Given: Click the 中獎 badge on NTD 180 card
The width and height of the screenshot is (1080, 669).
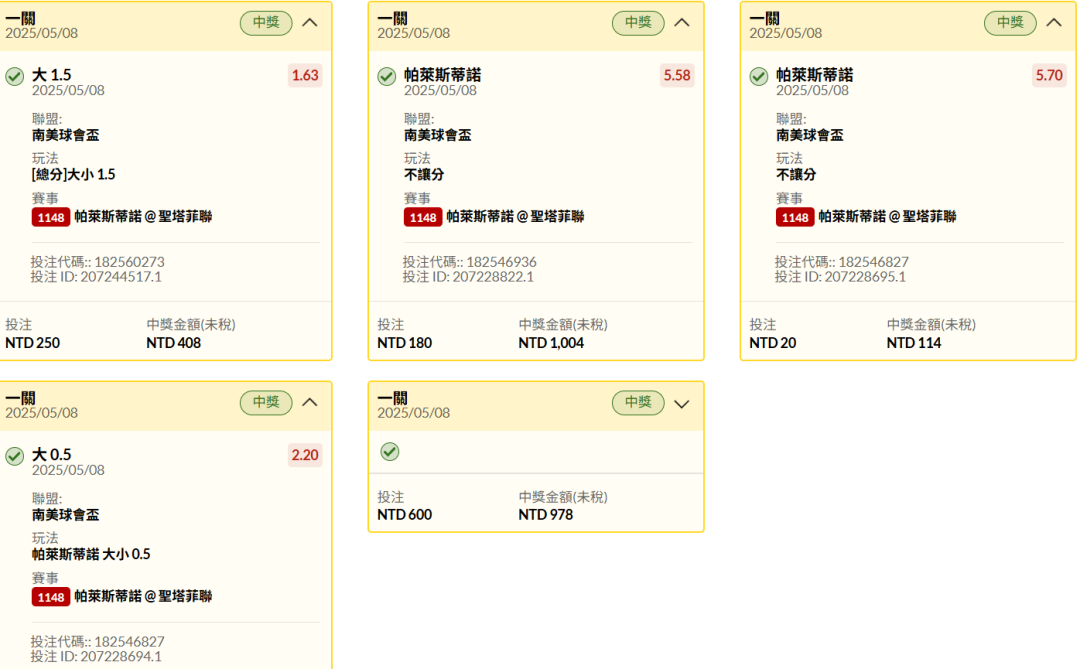Looking at the screenshot, I should pos(638,23).
